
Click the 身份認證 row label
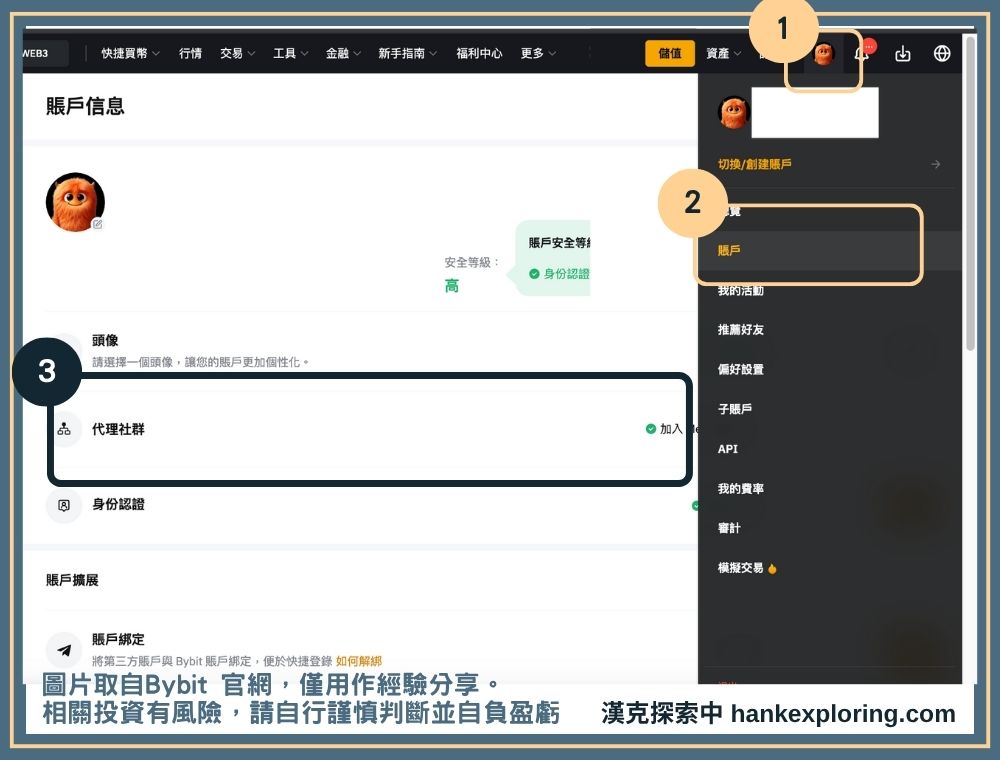pyautogui.click(x=118, y=504)
